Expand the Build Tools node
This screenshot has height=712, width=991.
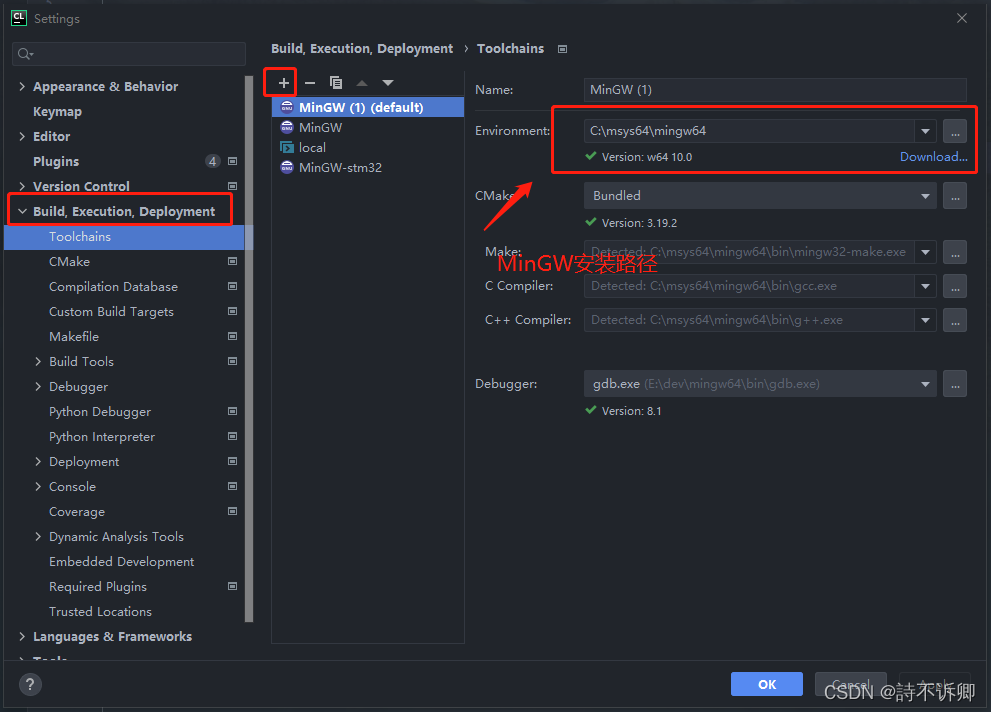point(38,361)
